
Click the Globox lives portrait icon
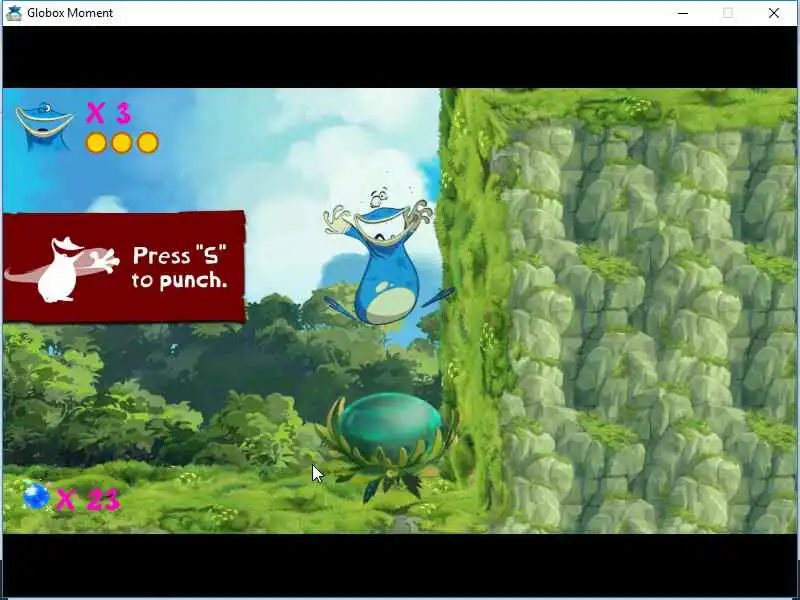tap(44, 126)
